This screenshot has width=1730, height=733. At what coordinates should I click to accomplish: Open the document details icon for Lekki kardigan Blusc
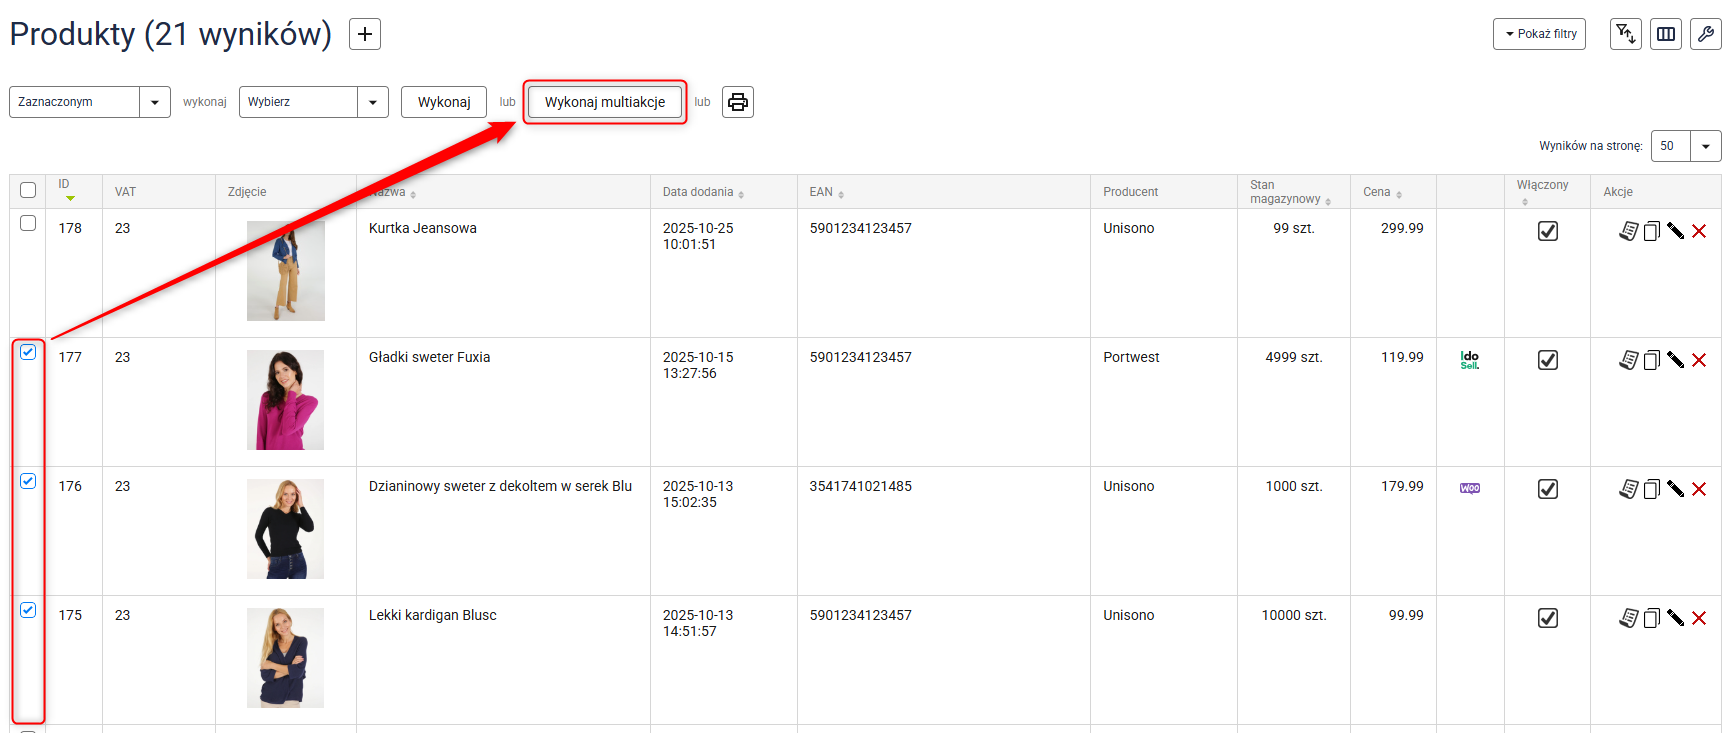(x=1629, y=618)
